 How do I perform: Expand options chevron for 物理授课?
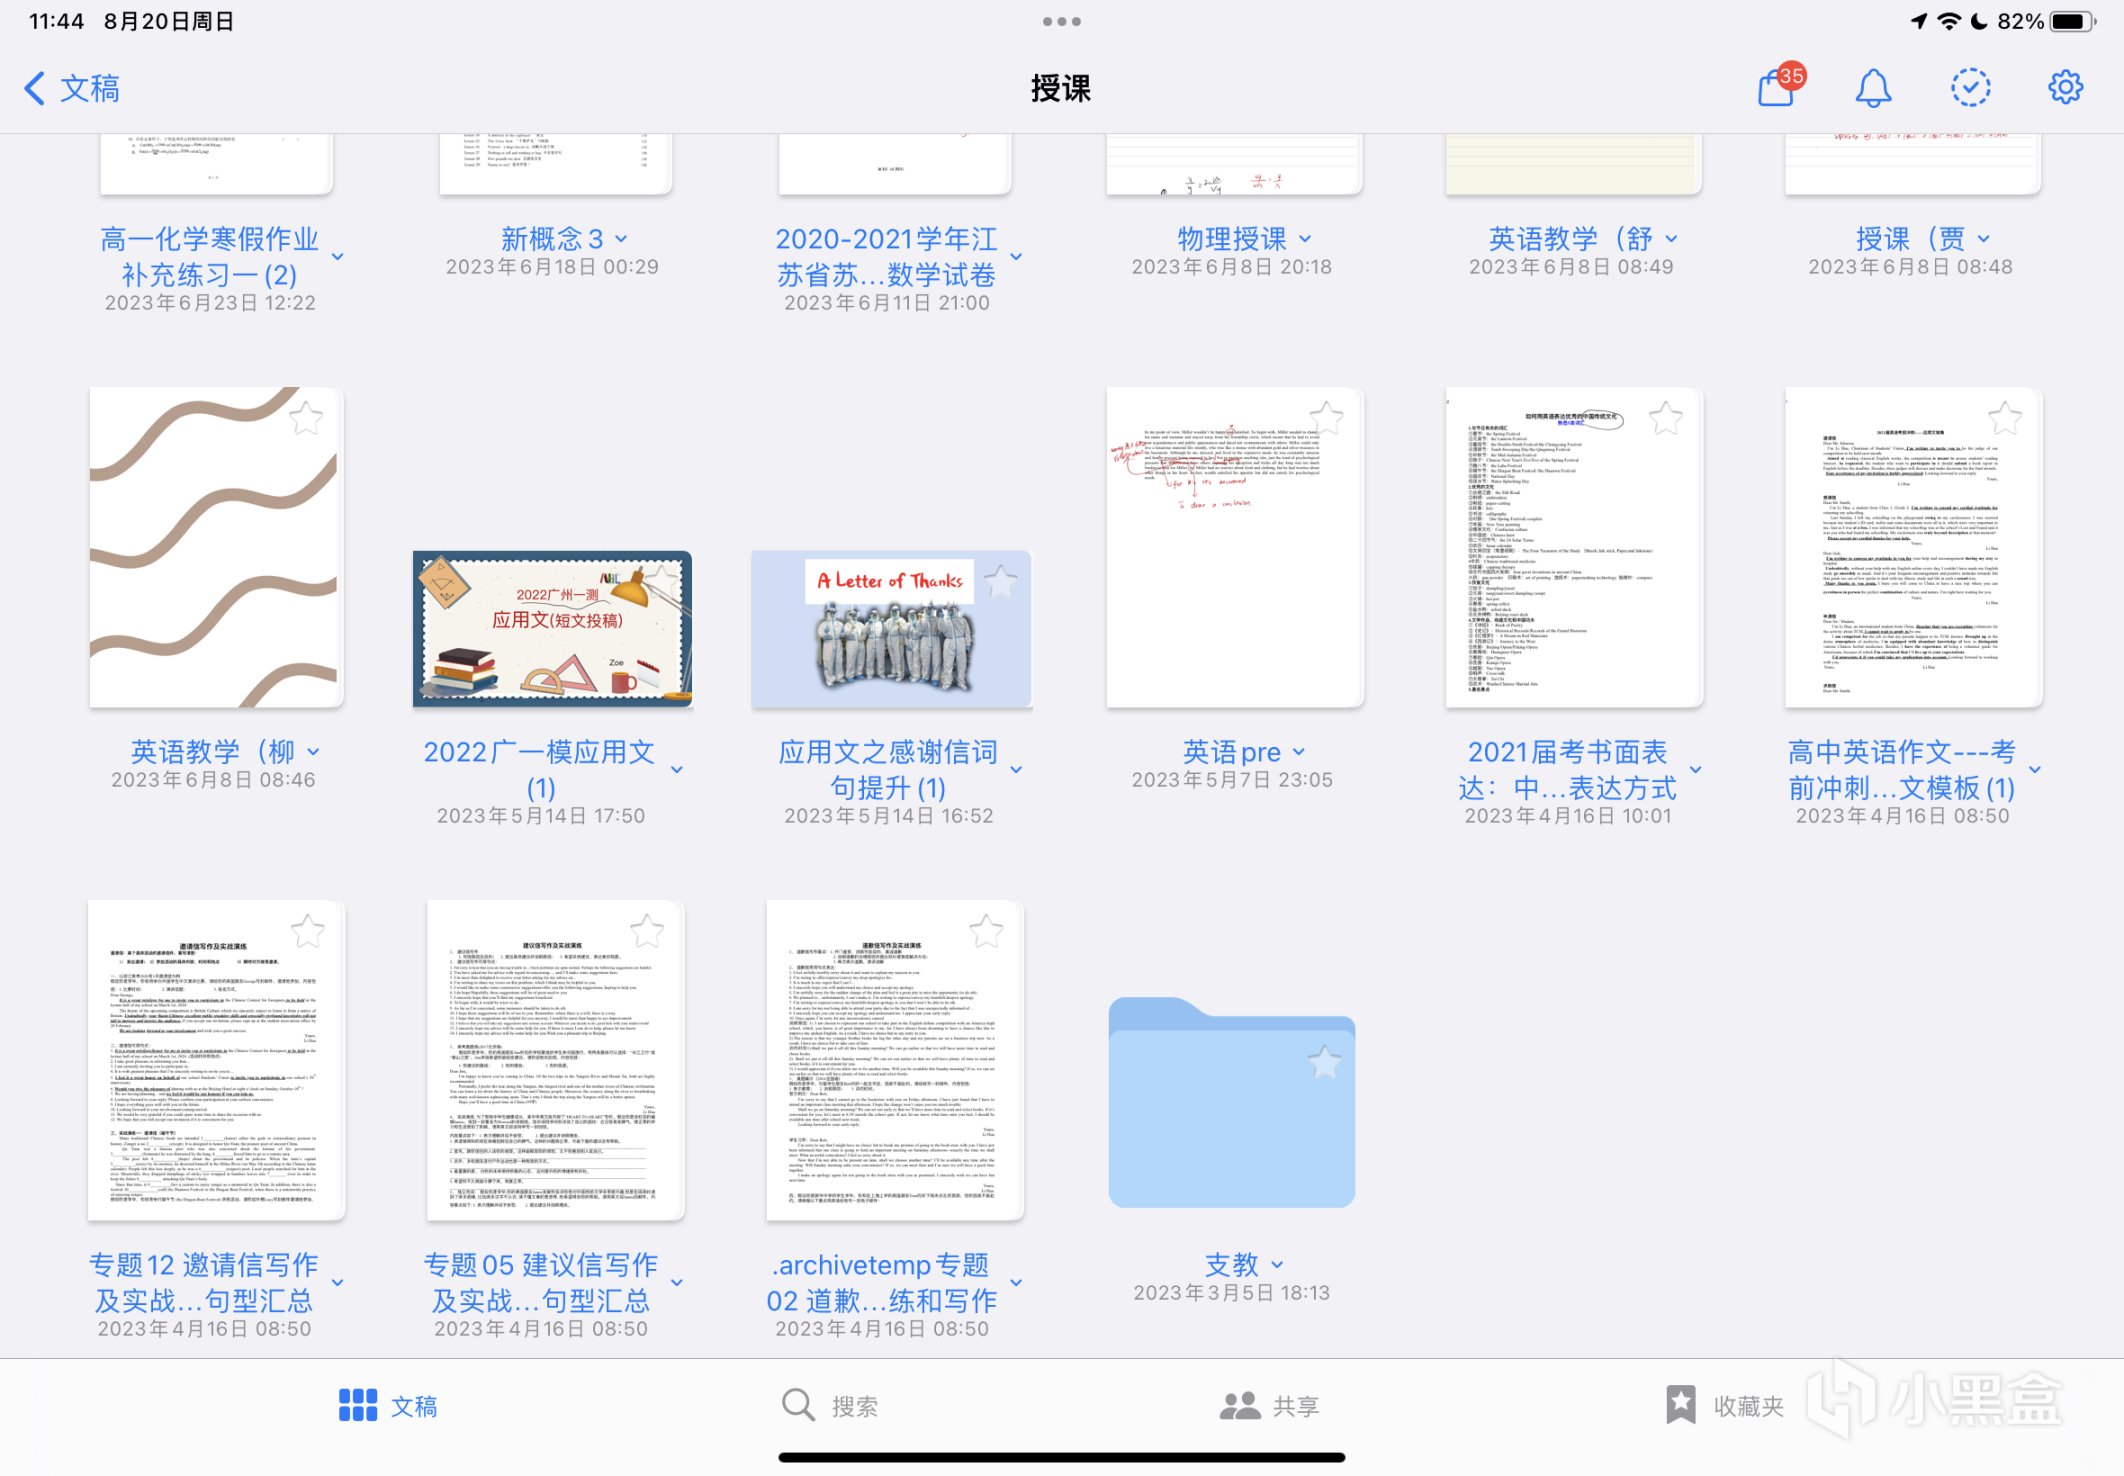[x=1305, y=239]
